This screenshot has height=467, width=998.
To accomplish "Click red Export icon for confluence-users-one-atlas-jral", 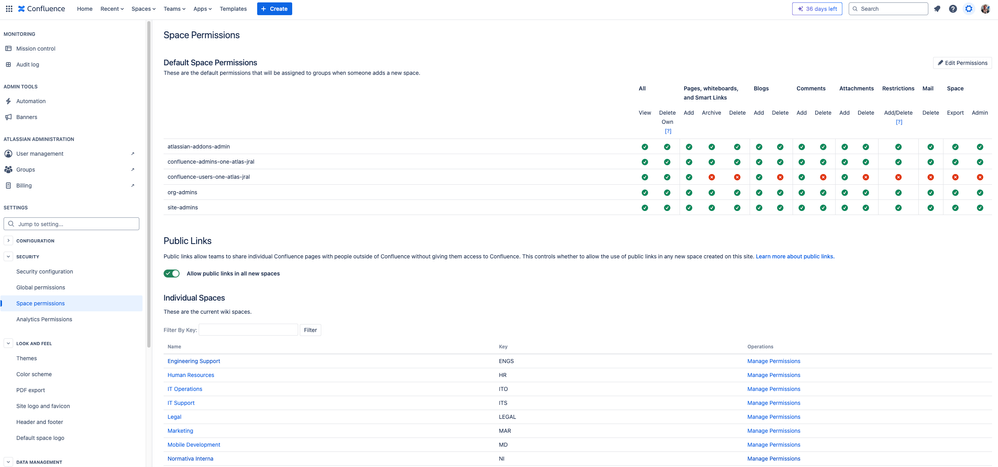I will coord(955,177).
